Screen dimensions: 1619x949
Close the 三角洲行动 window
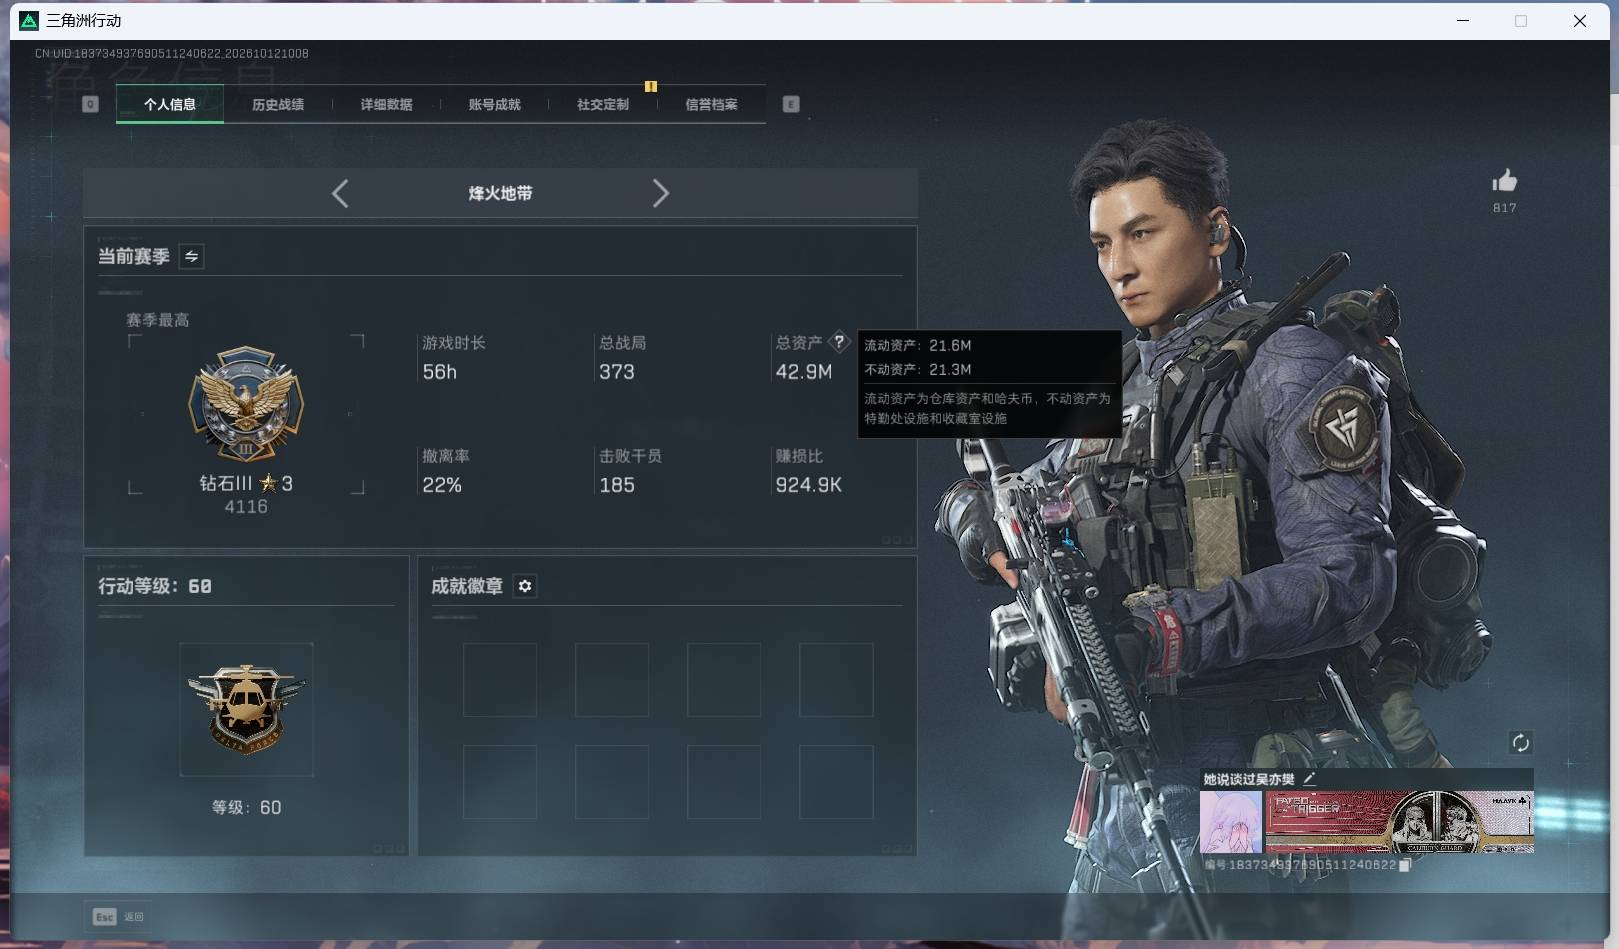(x=1580, y=21)
